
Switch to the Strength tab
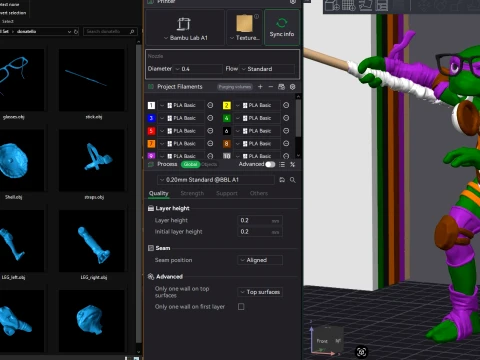[x=192, y=193]
